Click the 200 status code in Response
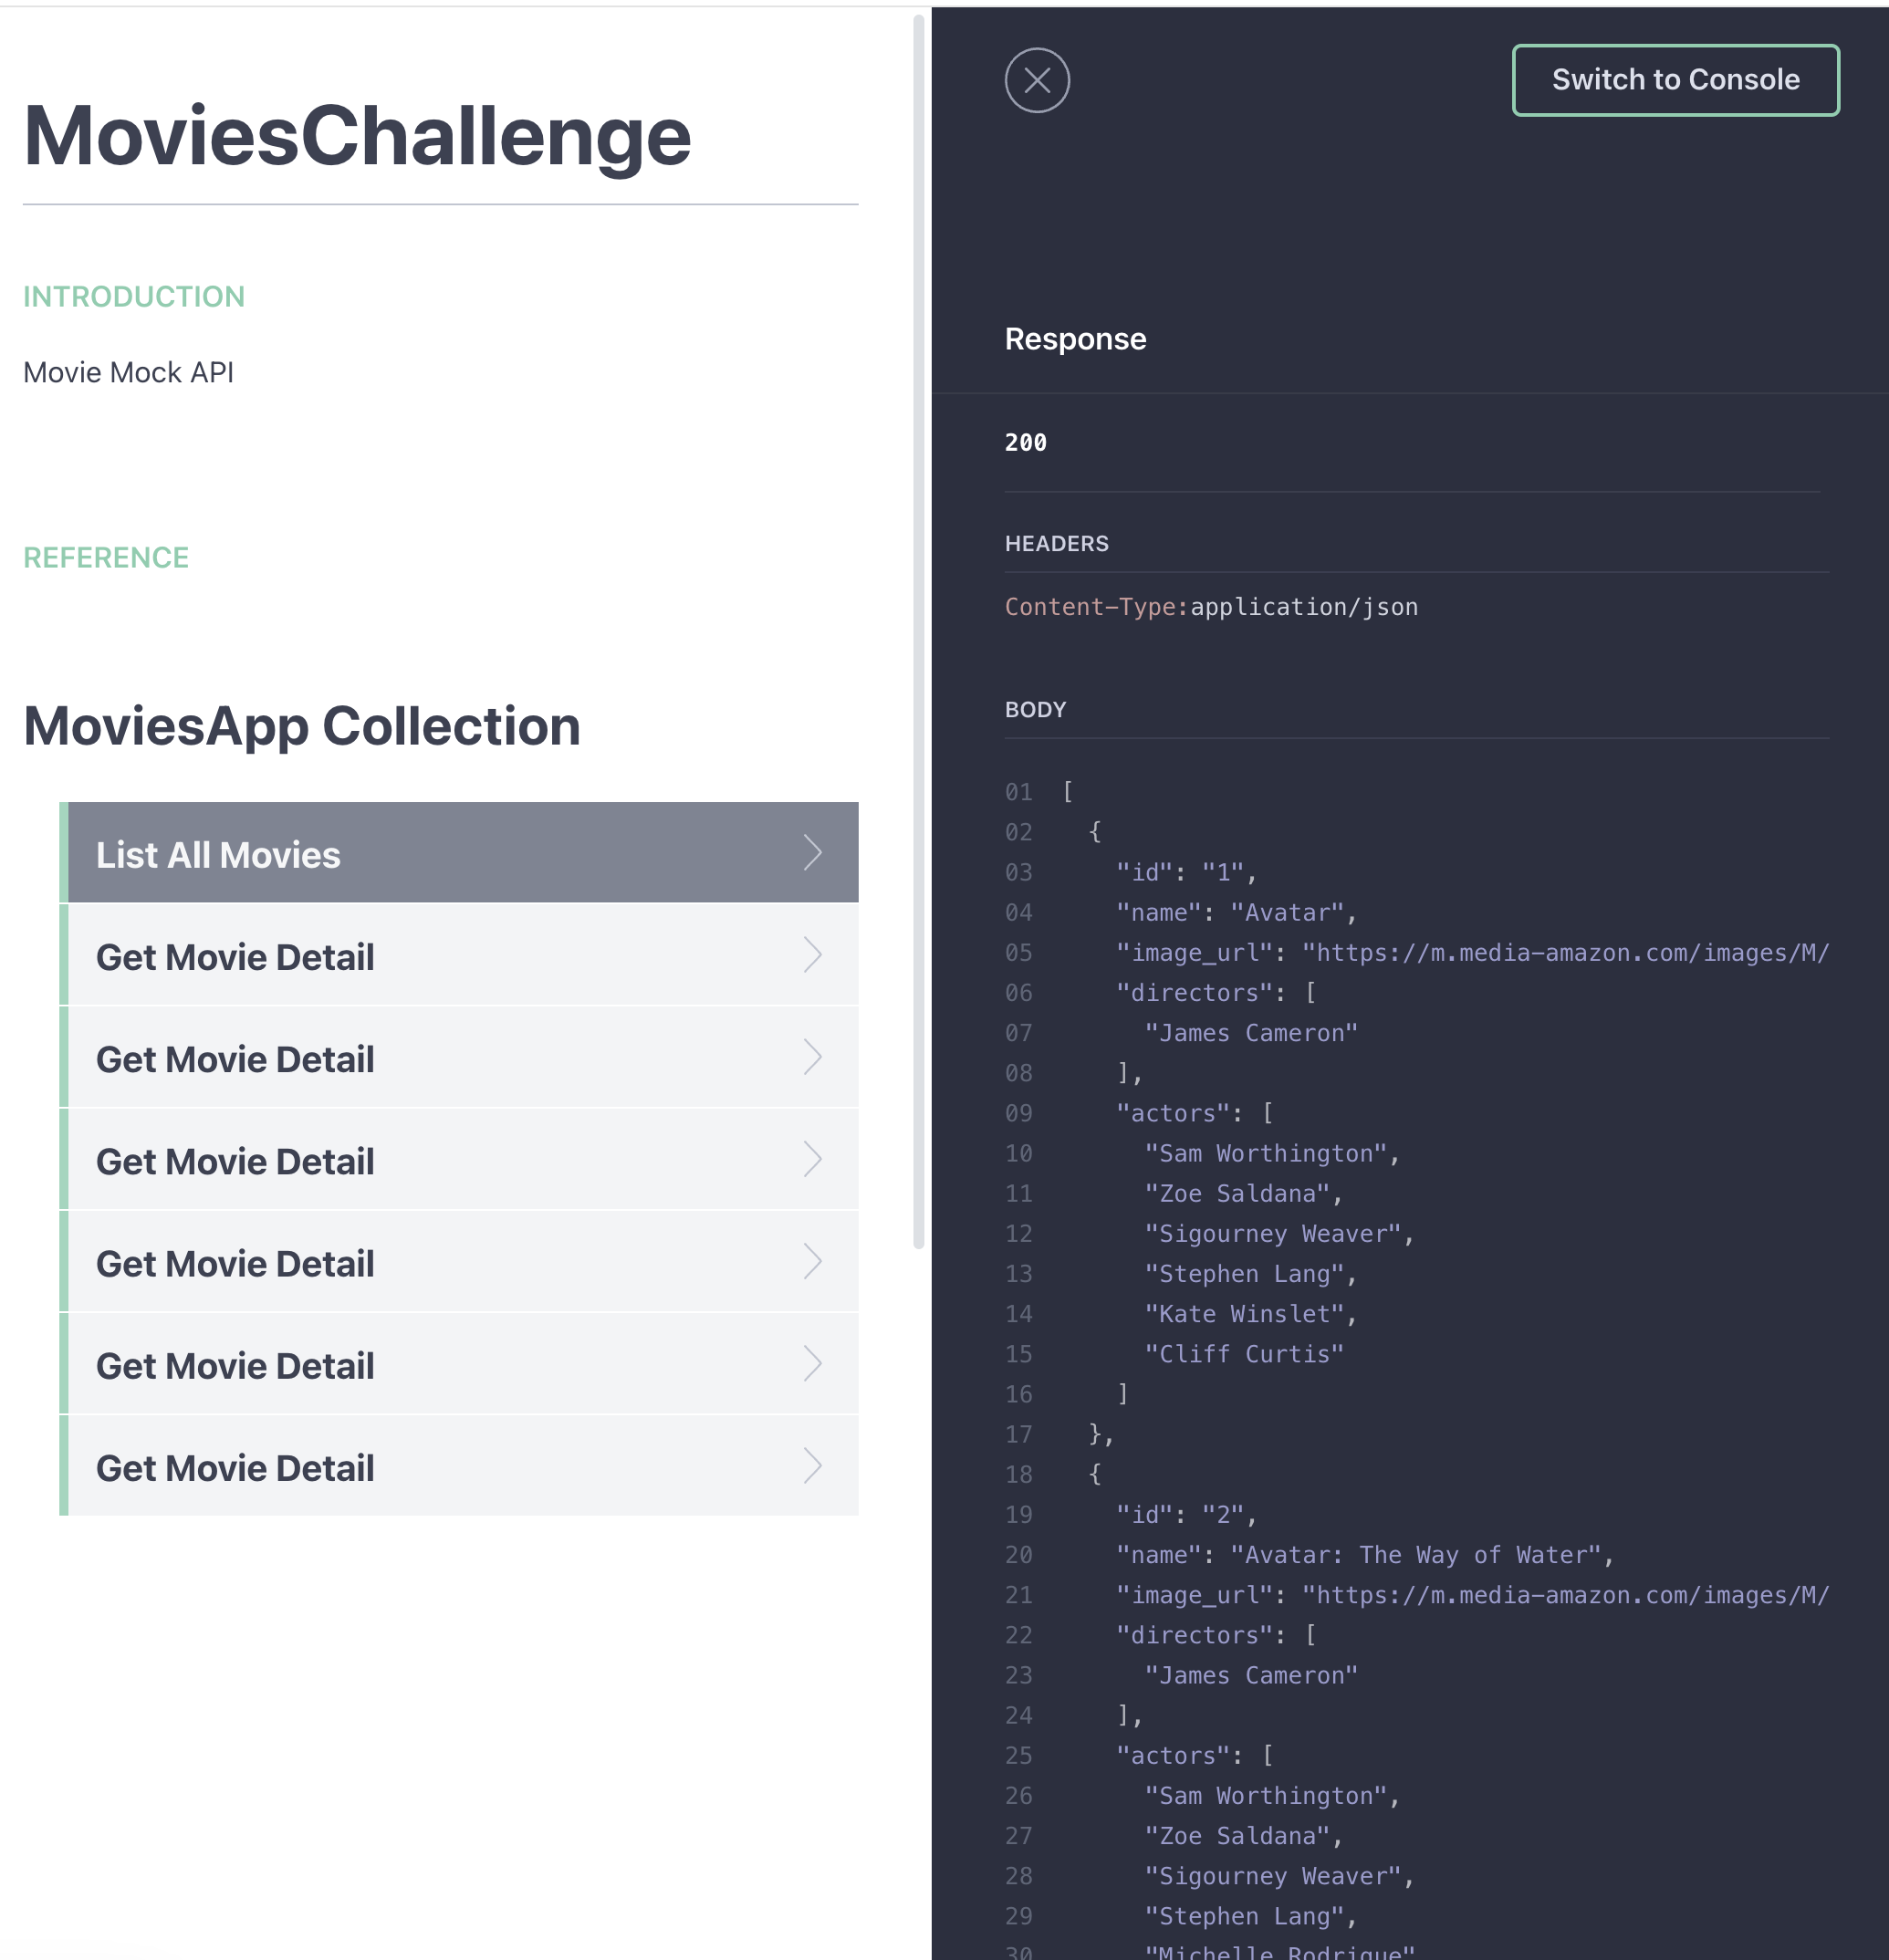The width and height of the screenshot is (1889, 1960). pyautogui.click(x=1024, y=441)
